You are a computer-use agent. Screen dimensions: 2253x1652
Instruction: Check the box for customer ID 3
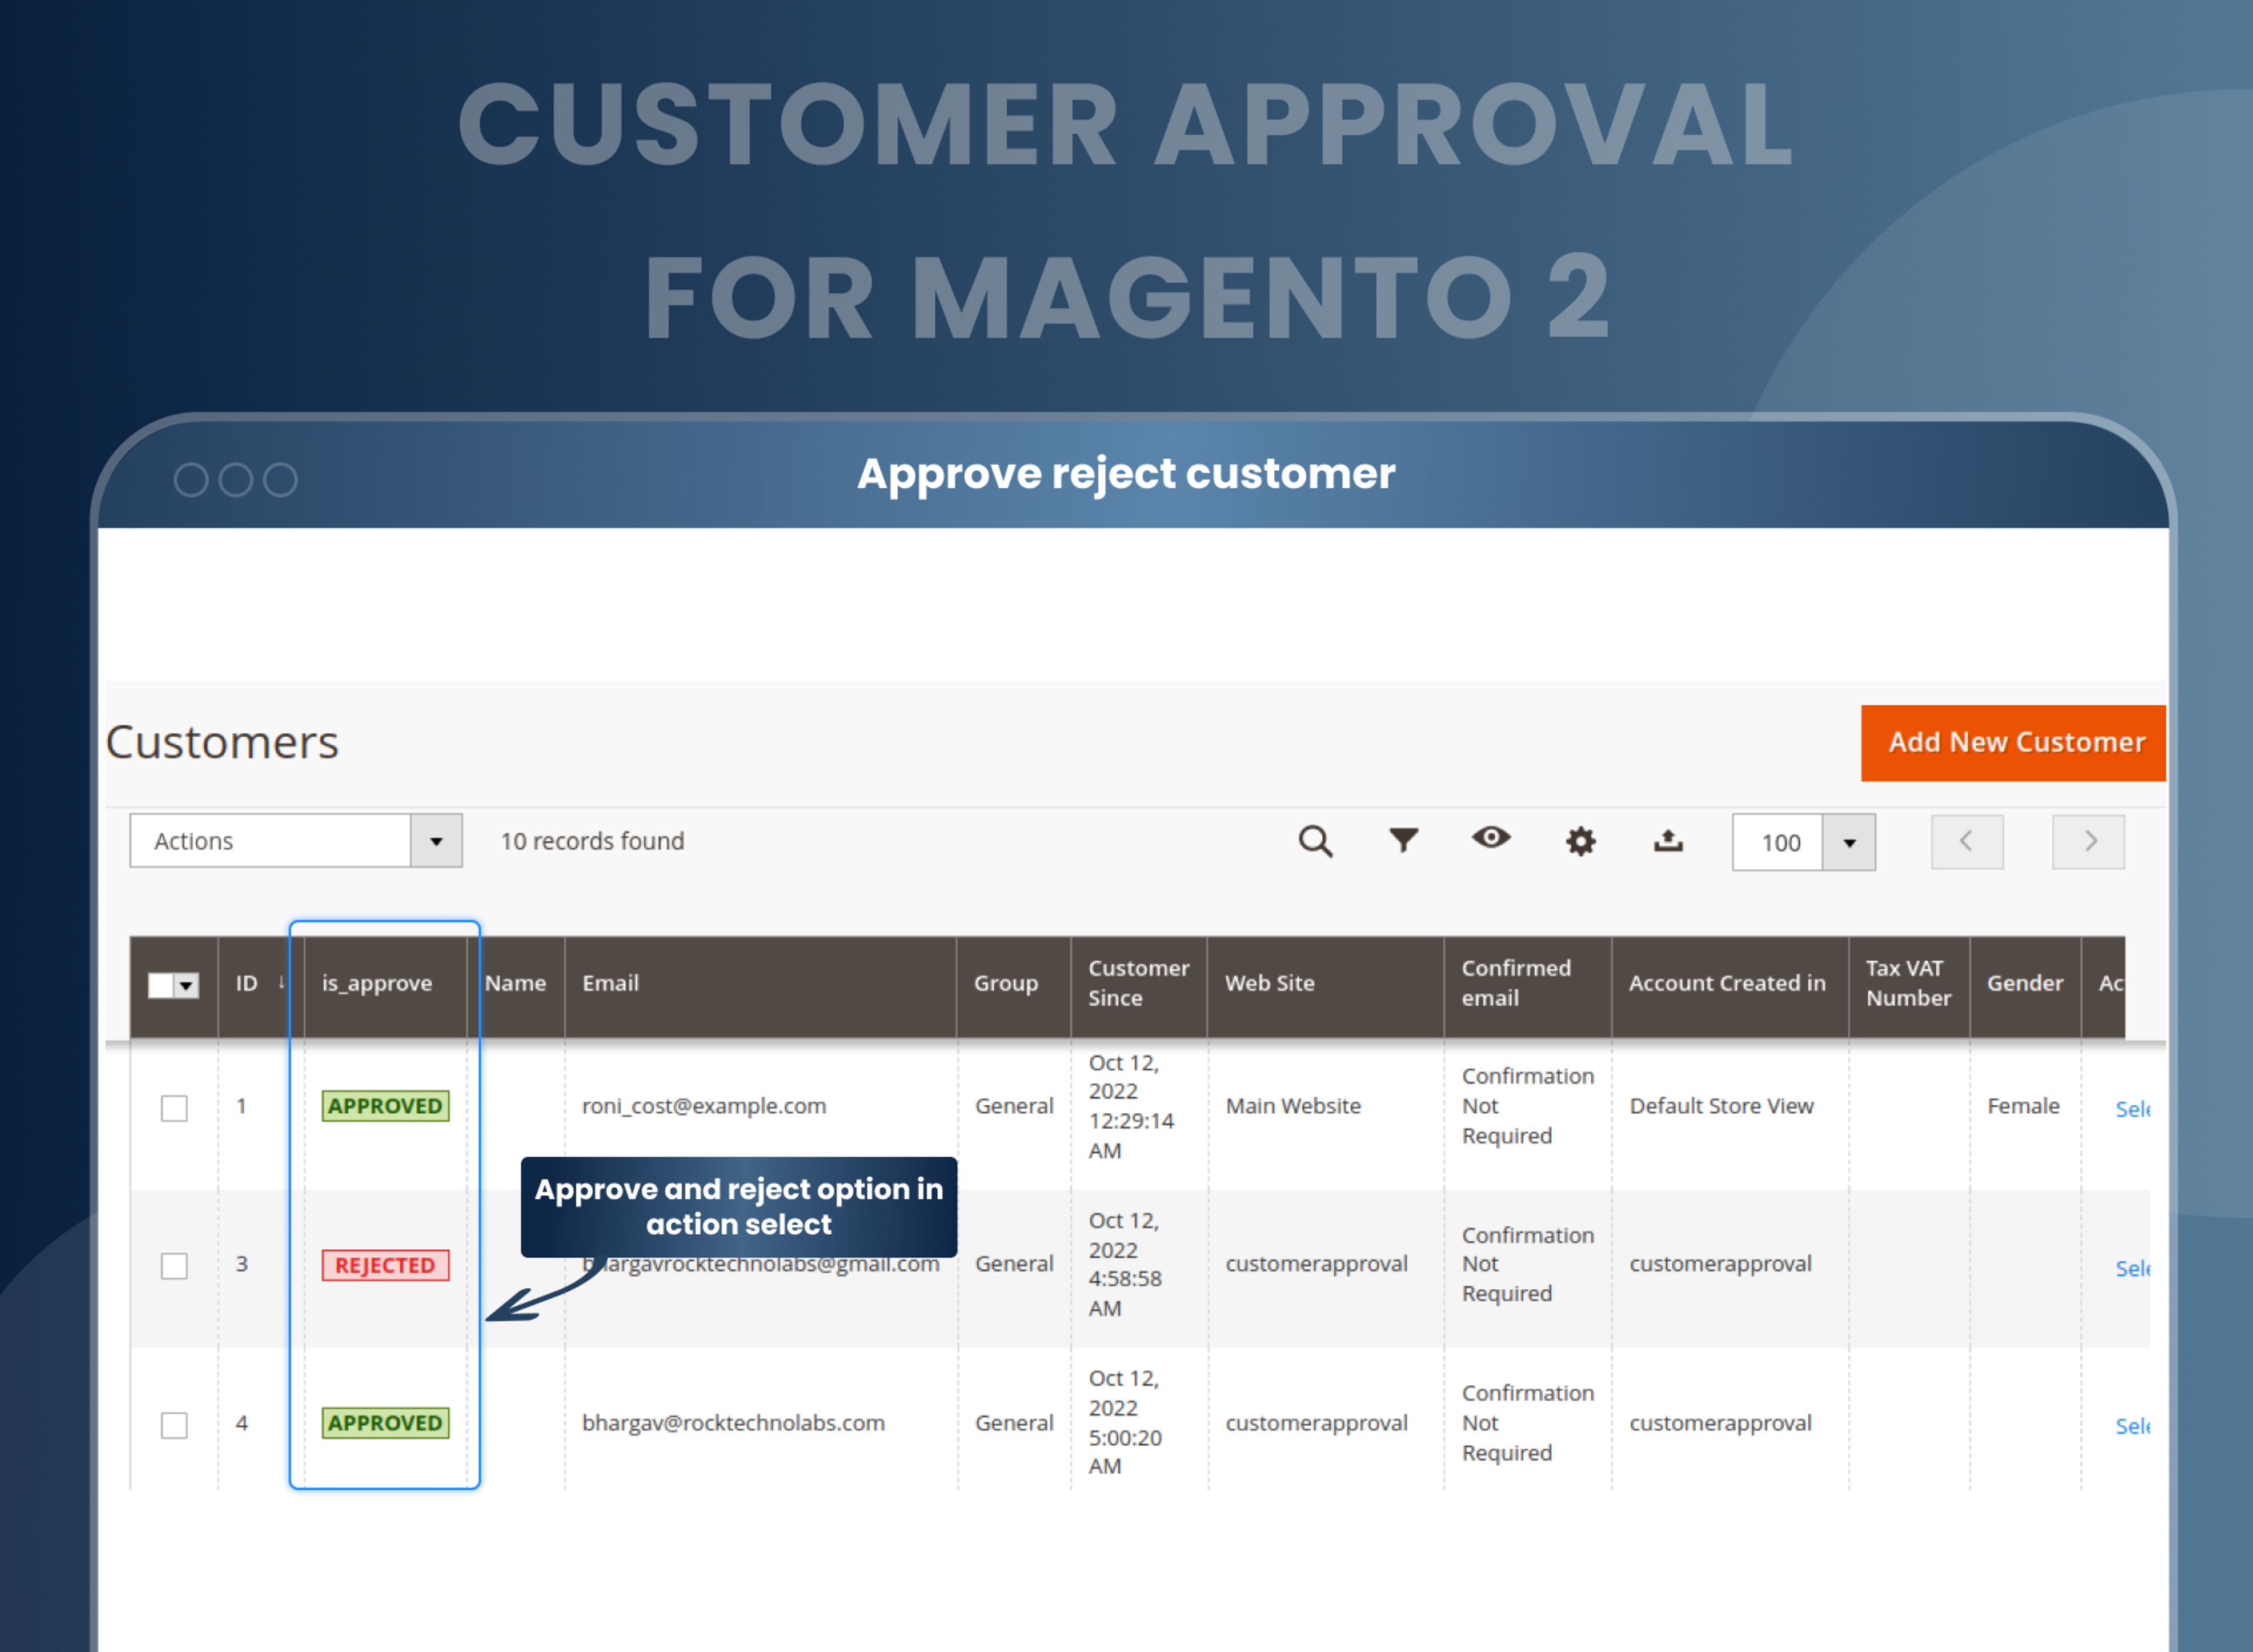[174, 1265]
